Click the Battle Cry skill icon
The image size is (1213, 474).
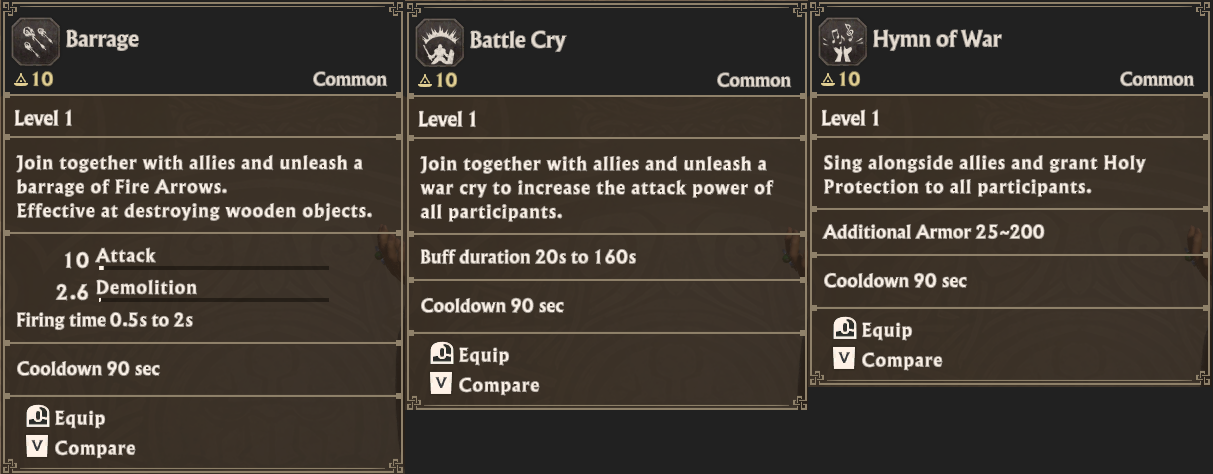[x=440, y=41]
